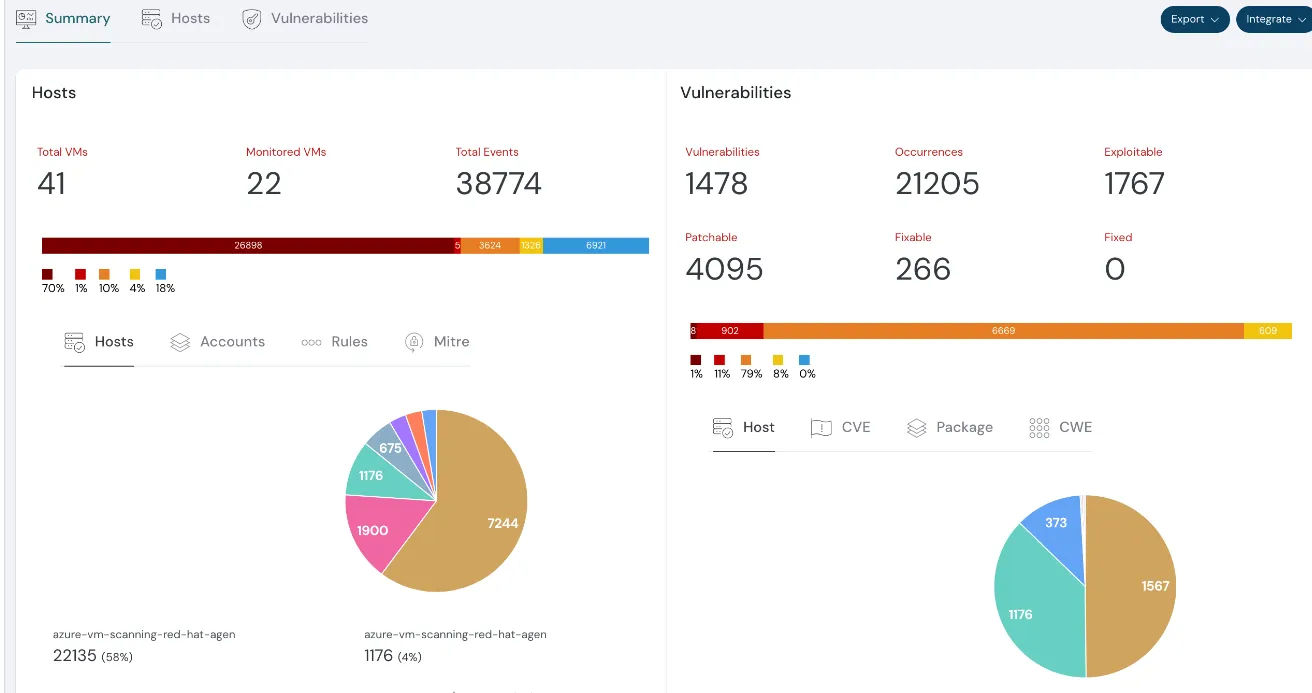1312x693 pixels.
Task: Click the CWE grid icon
Action: pos(1039,428)
